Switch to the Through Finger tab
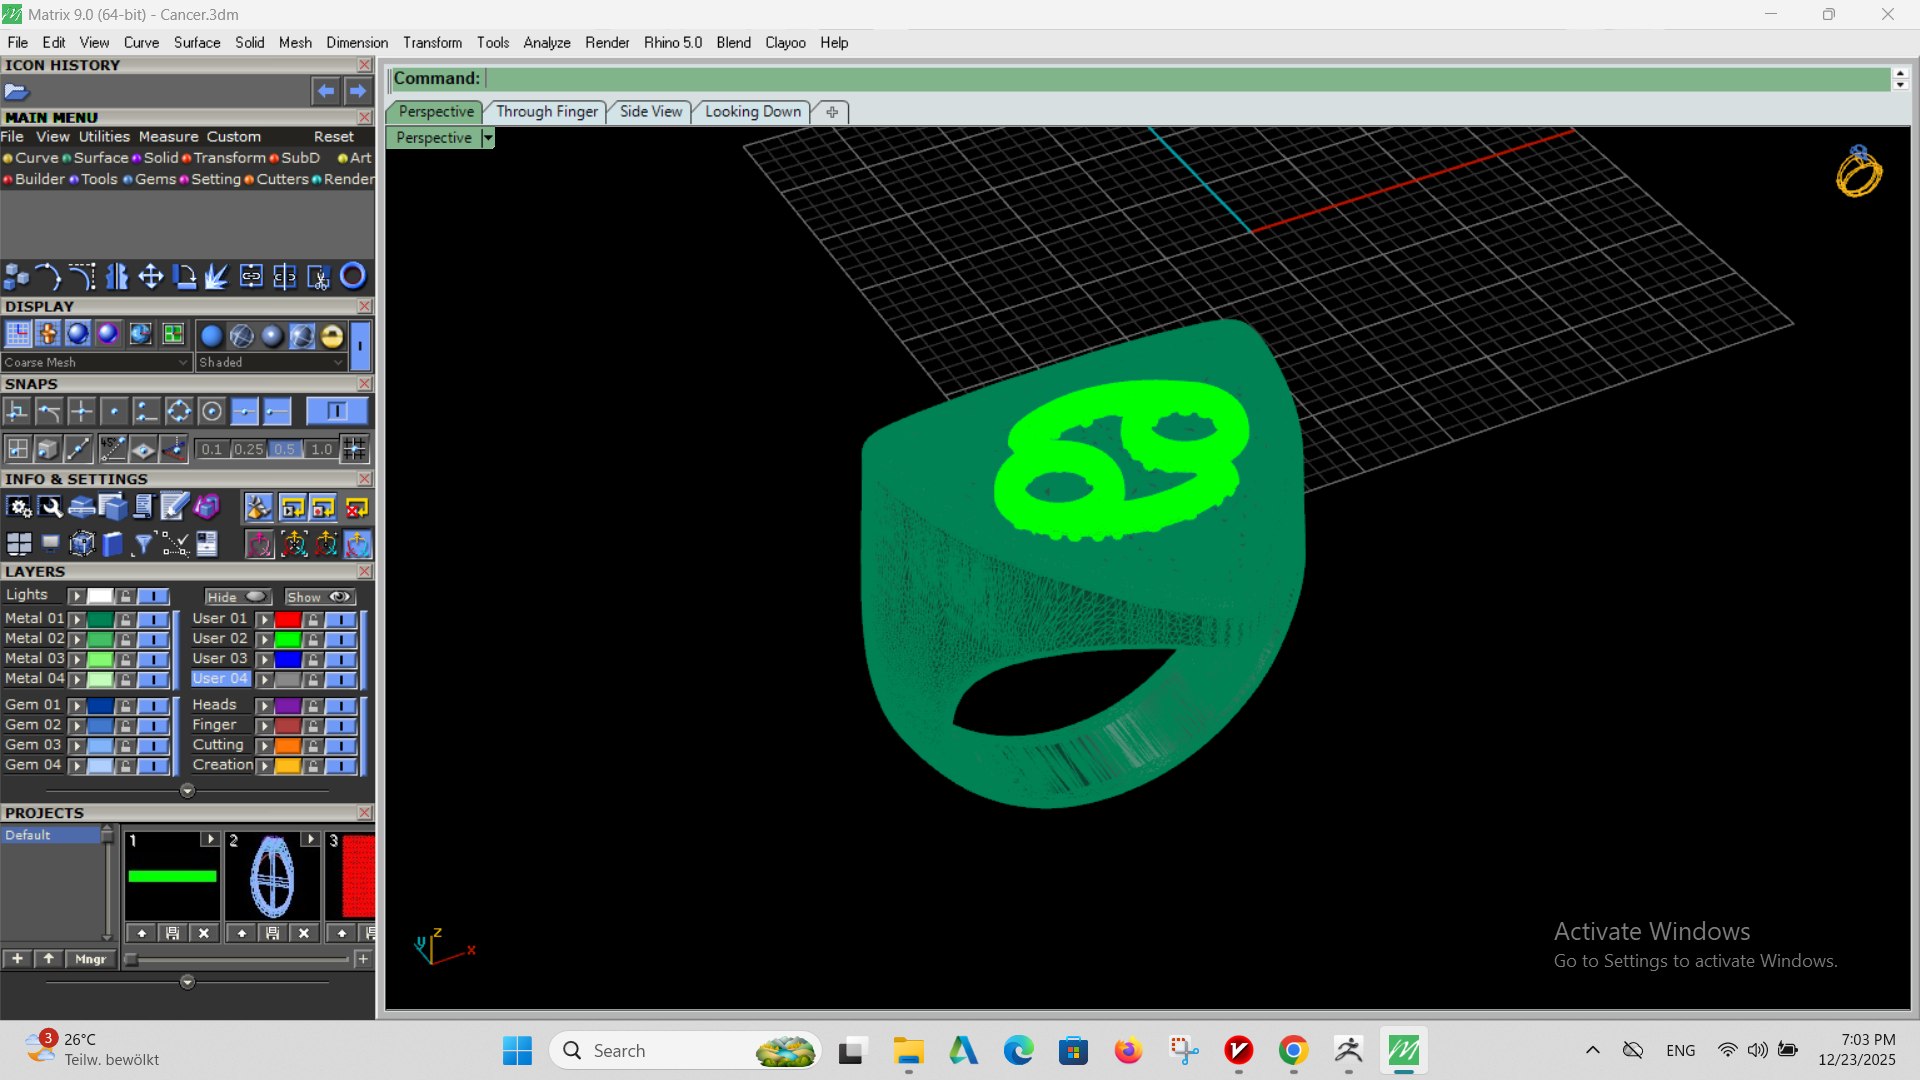The height and width of the screenshot is (1080, 1920). pos(547,112)
